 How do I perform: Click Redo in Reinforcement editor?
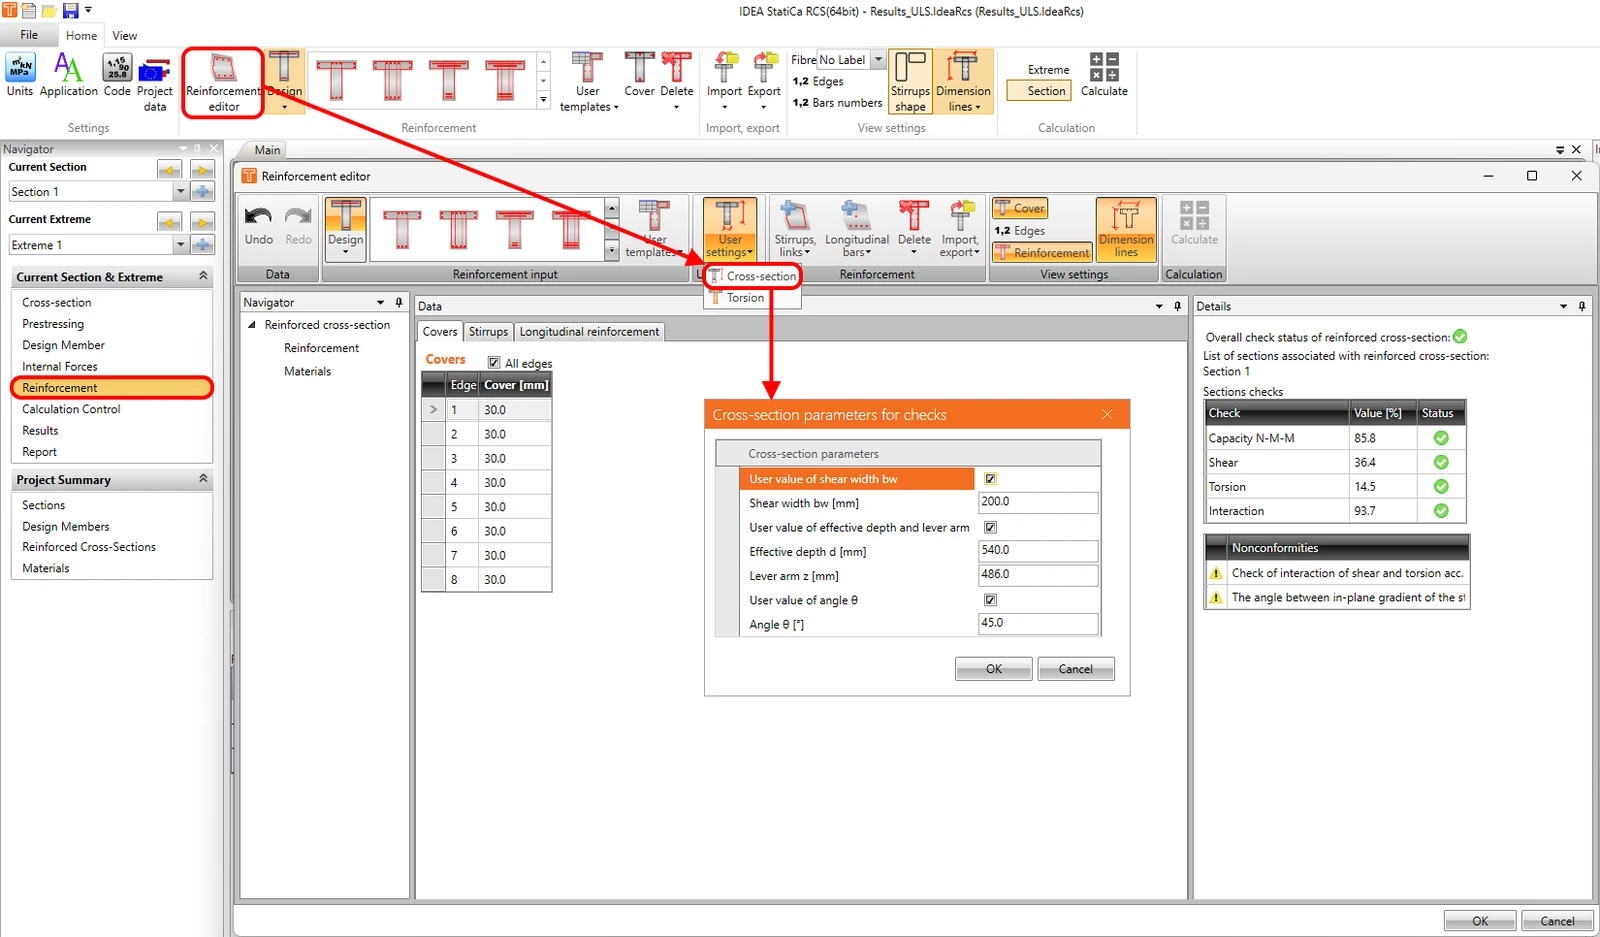[298, 226]
